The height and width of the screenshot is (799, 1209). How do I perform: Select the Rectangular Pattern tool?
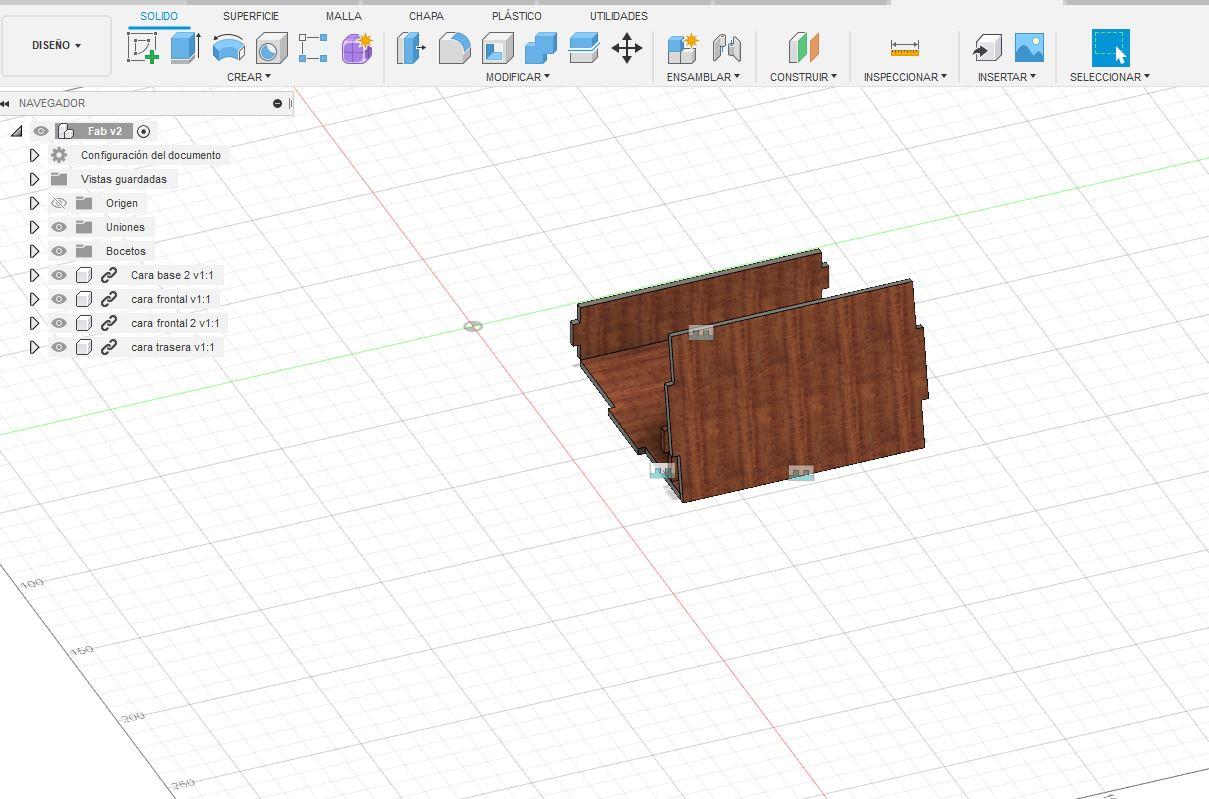[313, 47]
